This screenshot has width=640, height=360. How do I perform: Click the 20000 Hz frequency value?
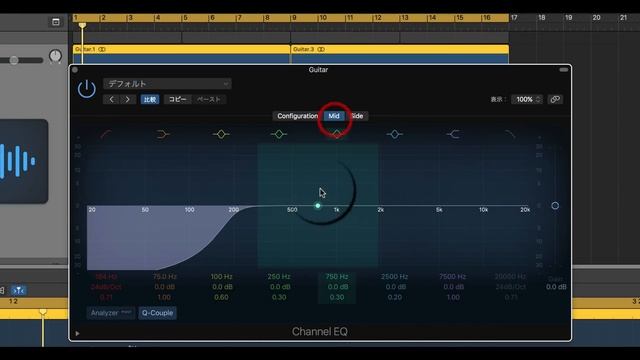(x=510, y=277)
